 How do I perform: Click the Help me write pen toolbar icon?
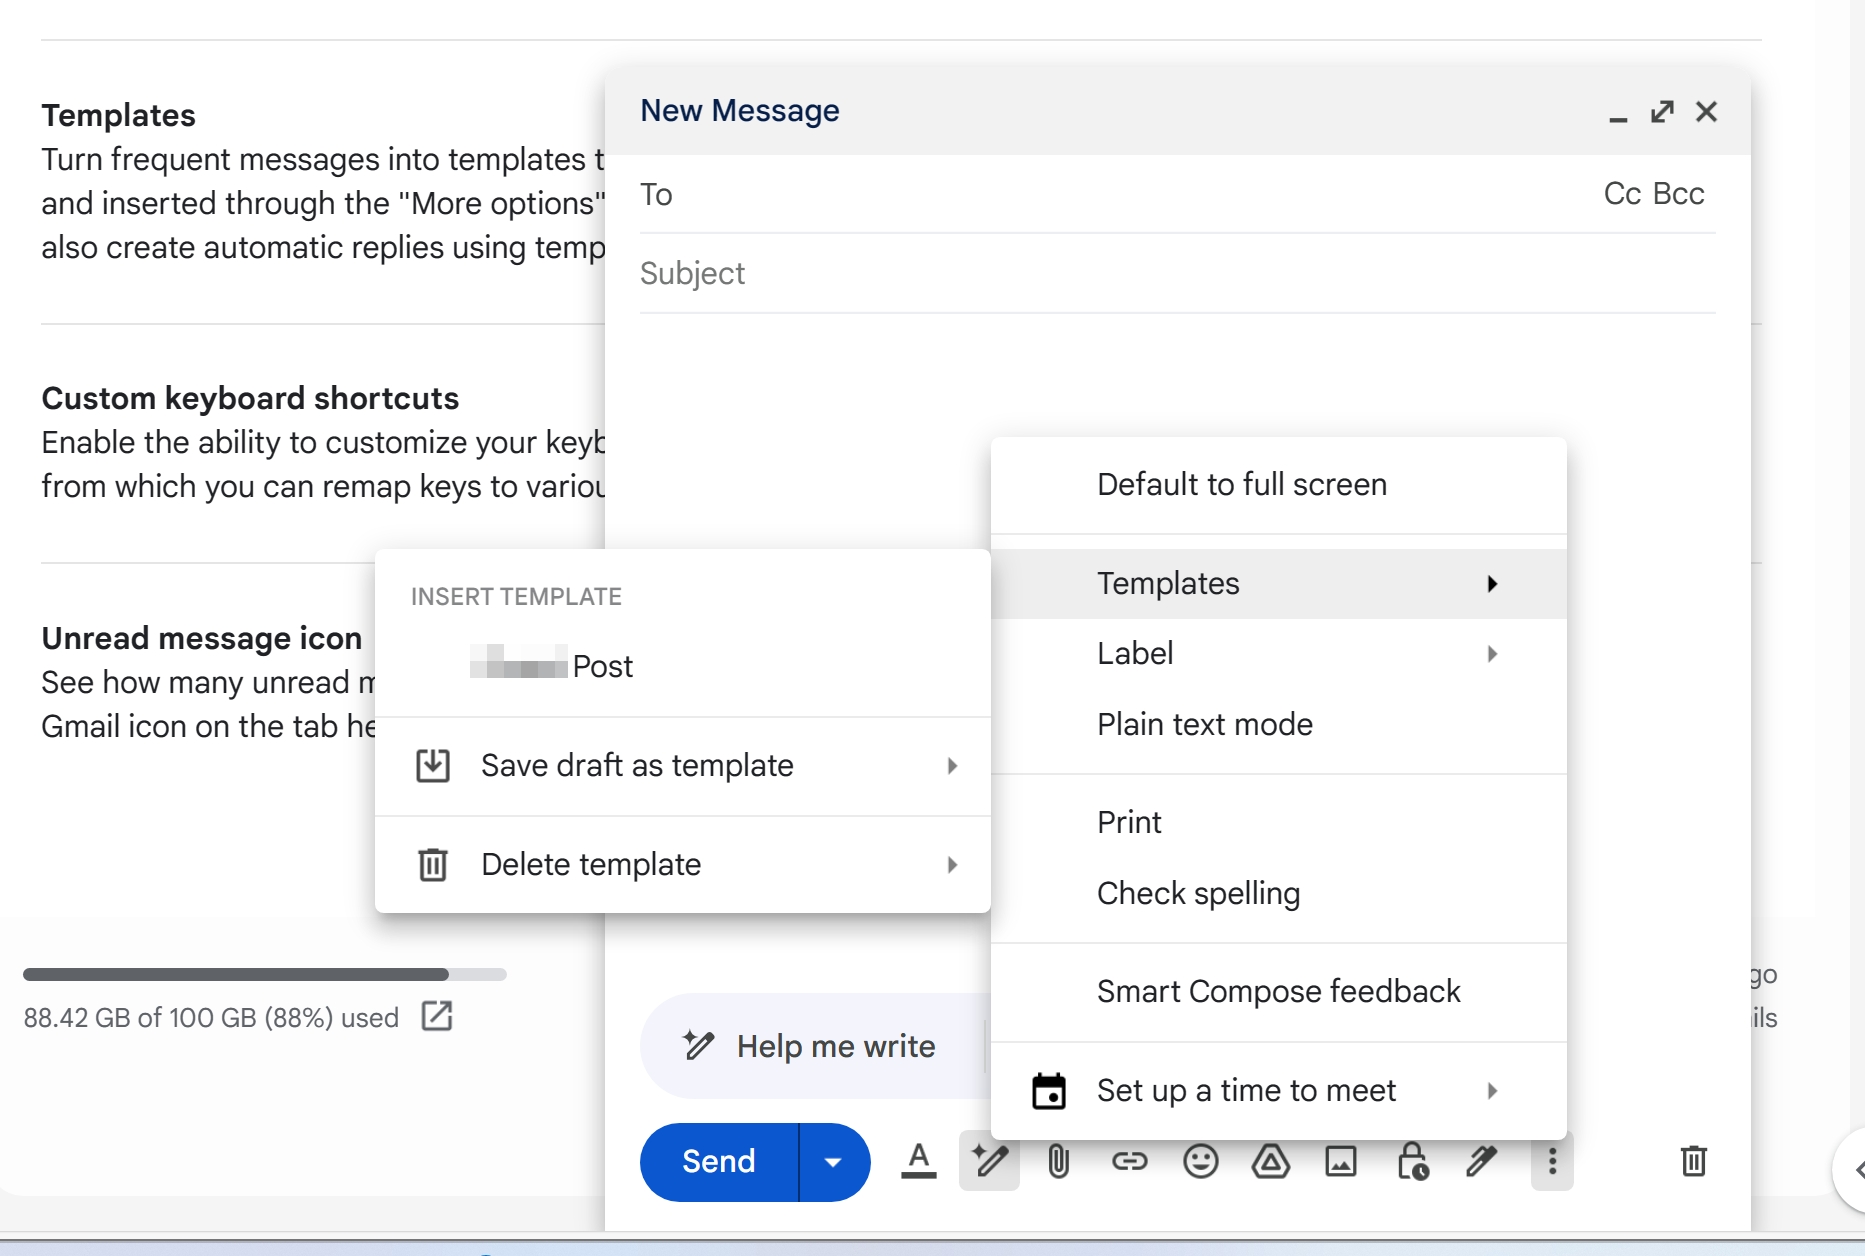[989, 1161]
